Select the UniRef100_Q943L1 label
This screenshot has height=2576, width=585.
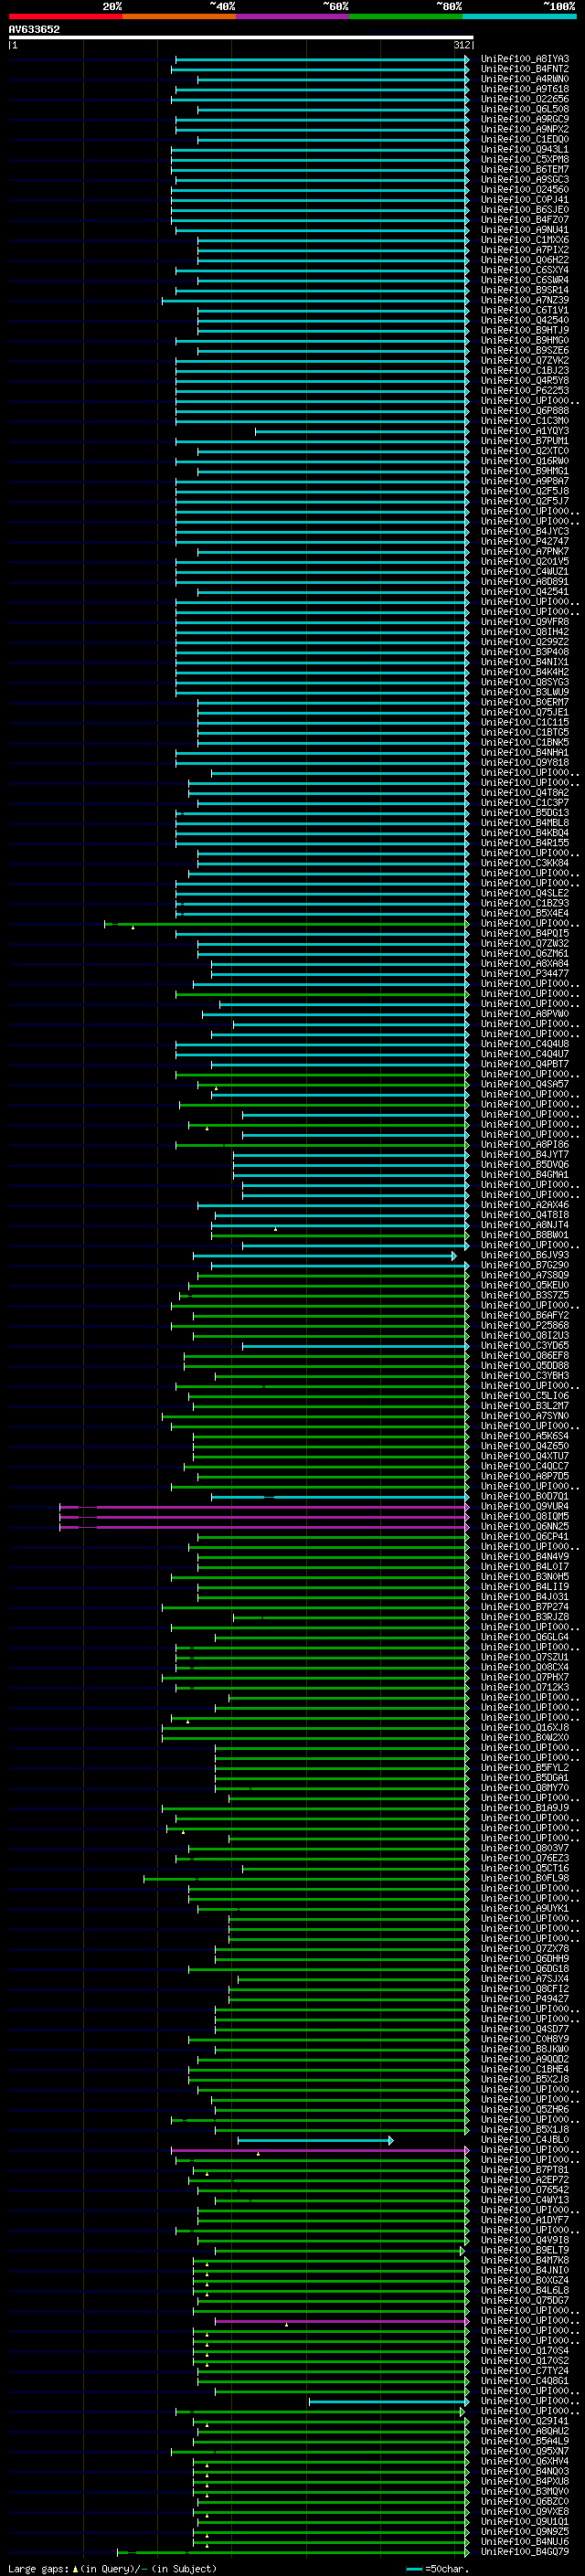point(525,149)
